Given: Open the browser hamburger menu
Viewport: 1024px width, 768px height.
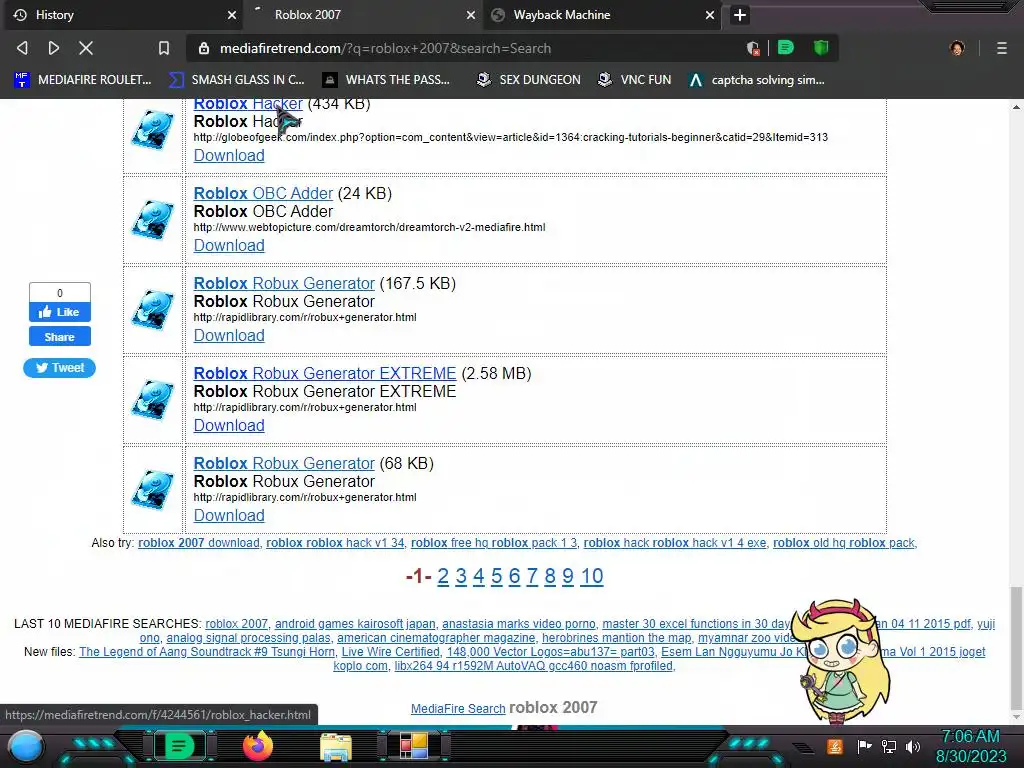Looking at the screenshot, I should [1002, 48].
